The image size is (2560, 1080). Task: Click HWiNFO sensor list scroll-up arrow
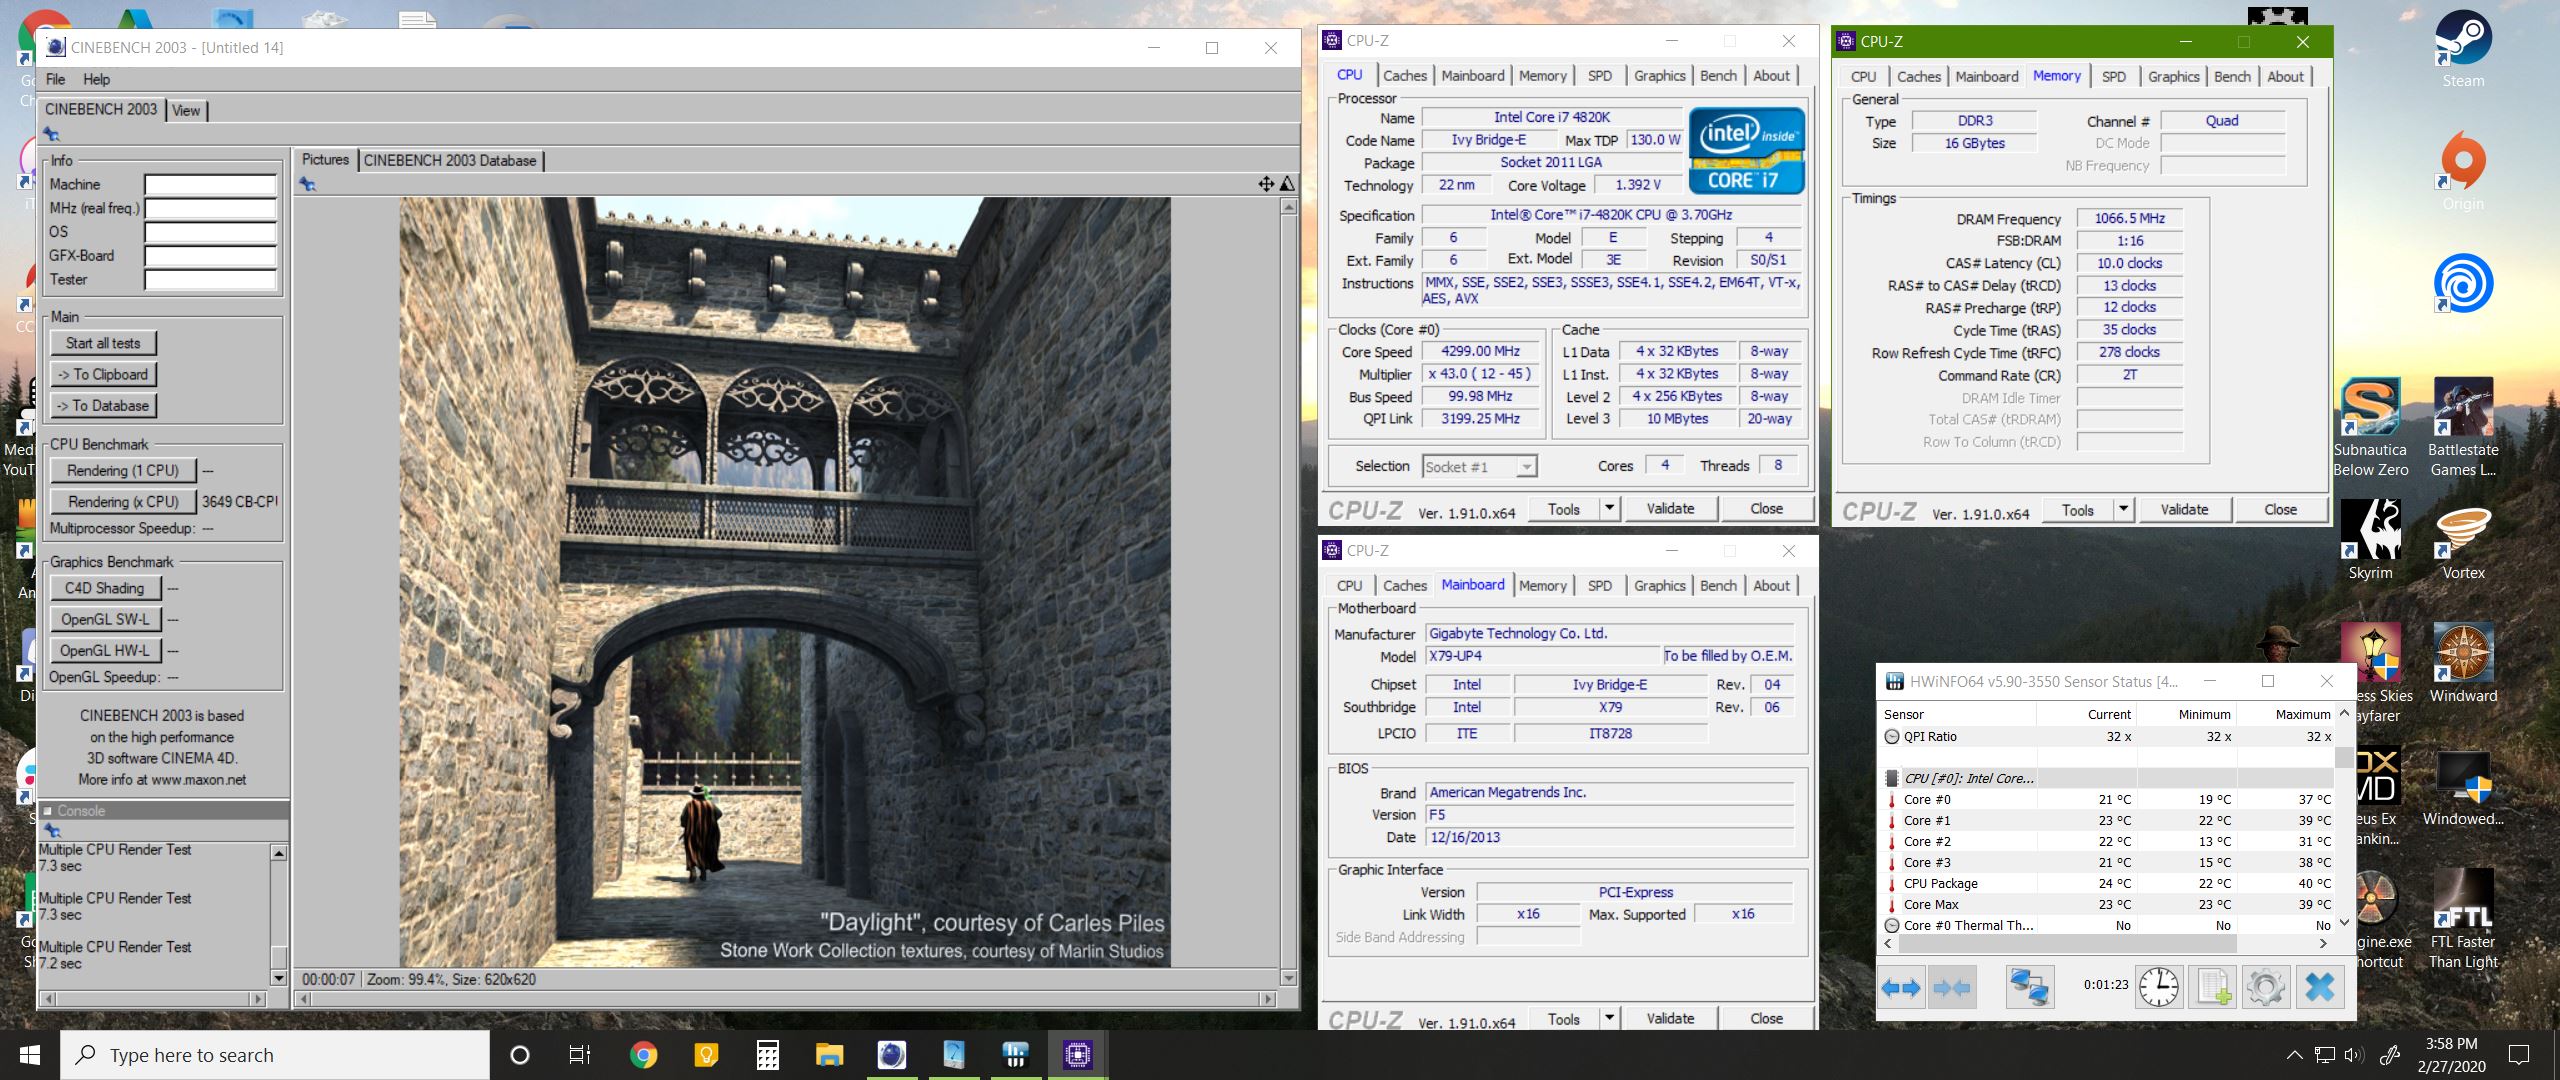pyautogui.click(x=2343, y=713)
